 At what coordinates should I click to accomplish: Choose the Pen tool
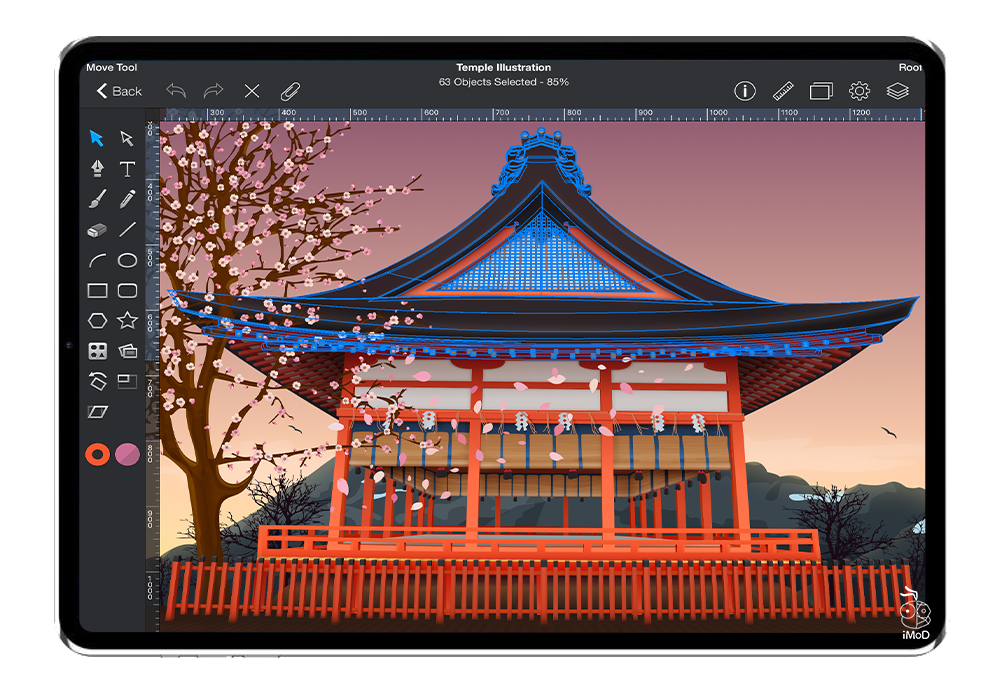pos(97,169)
